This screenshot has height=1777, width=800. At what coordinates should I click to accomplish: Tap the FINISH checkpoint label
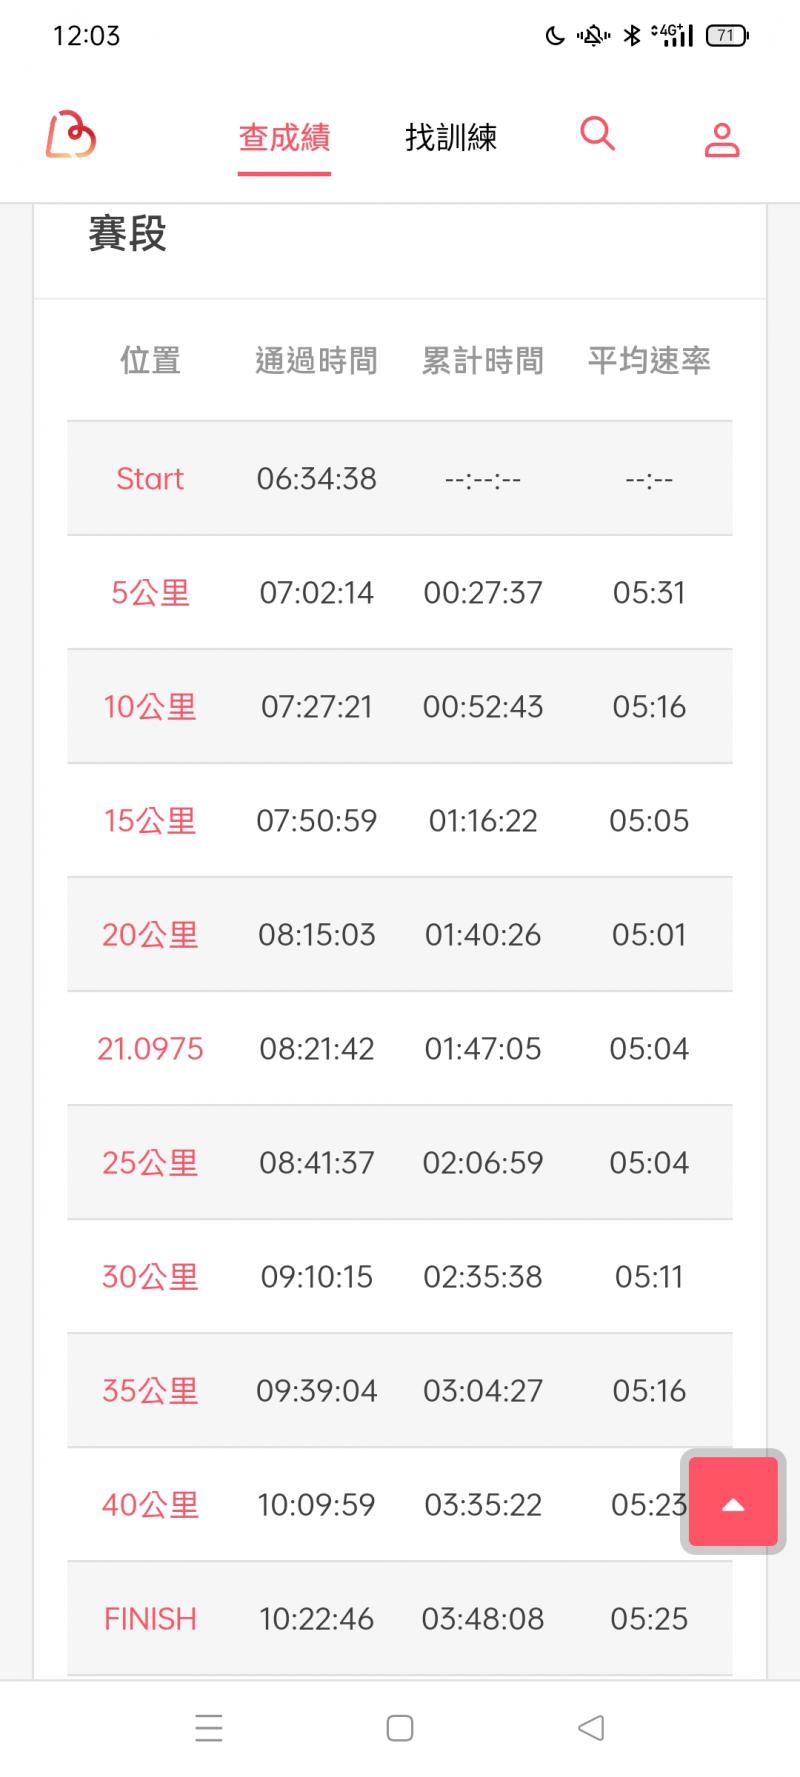(x=150, y=1618)
